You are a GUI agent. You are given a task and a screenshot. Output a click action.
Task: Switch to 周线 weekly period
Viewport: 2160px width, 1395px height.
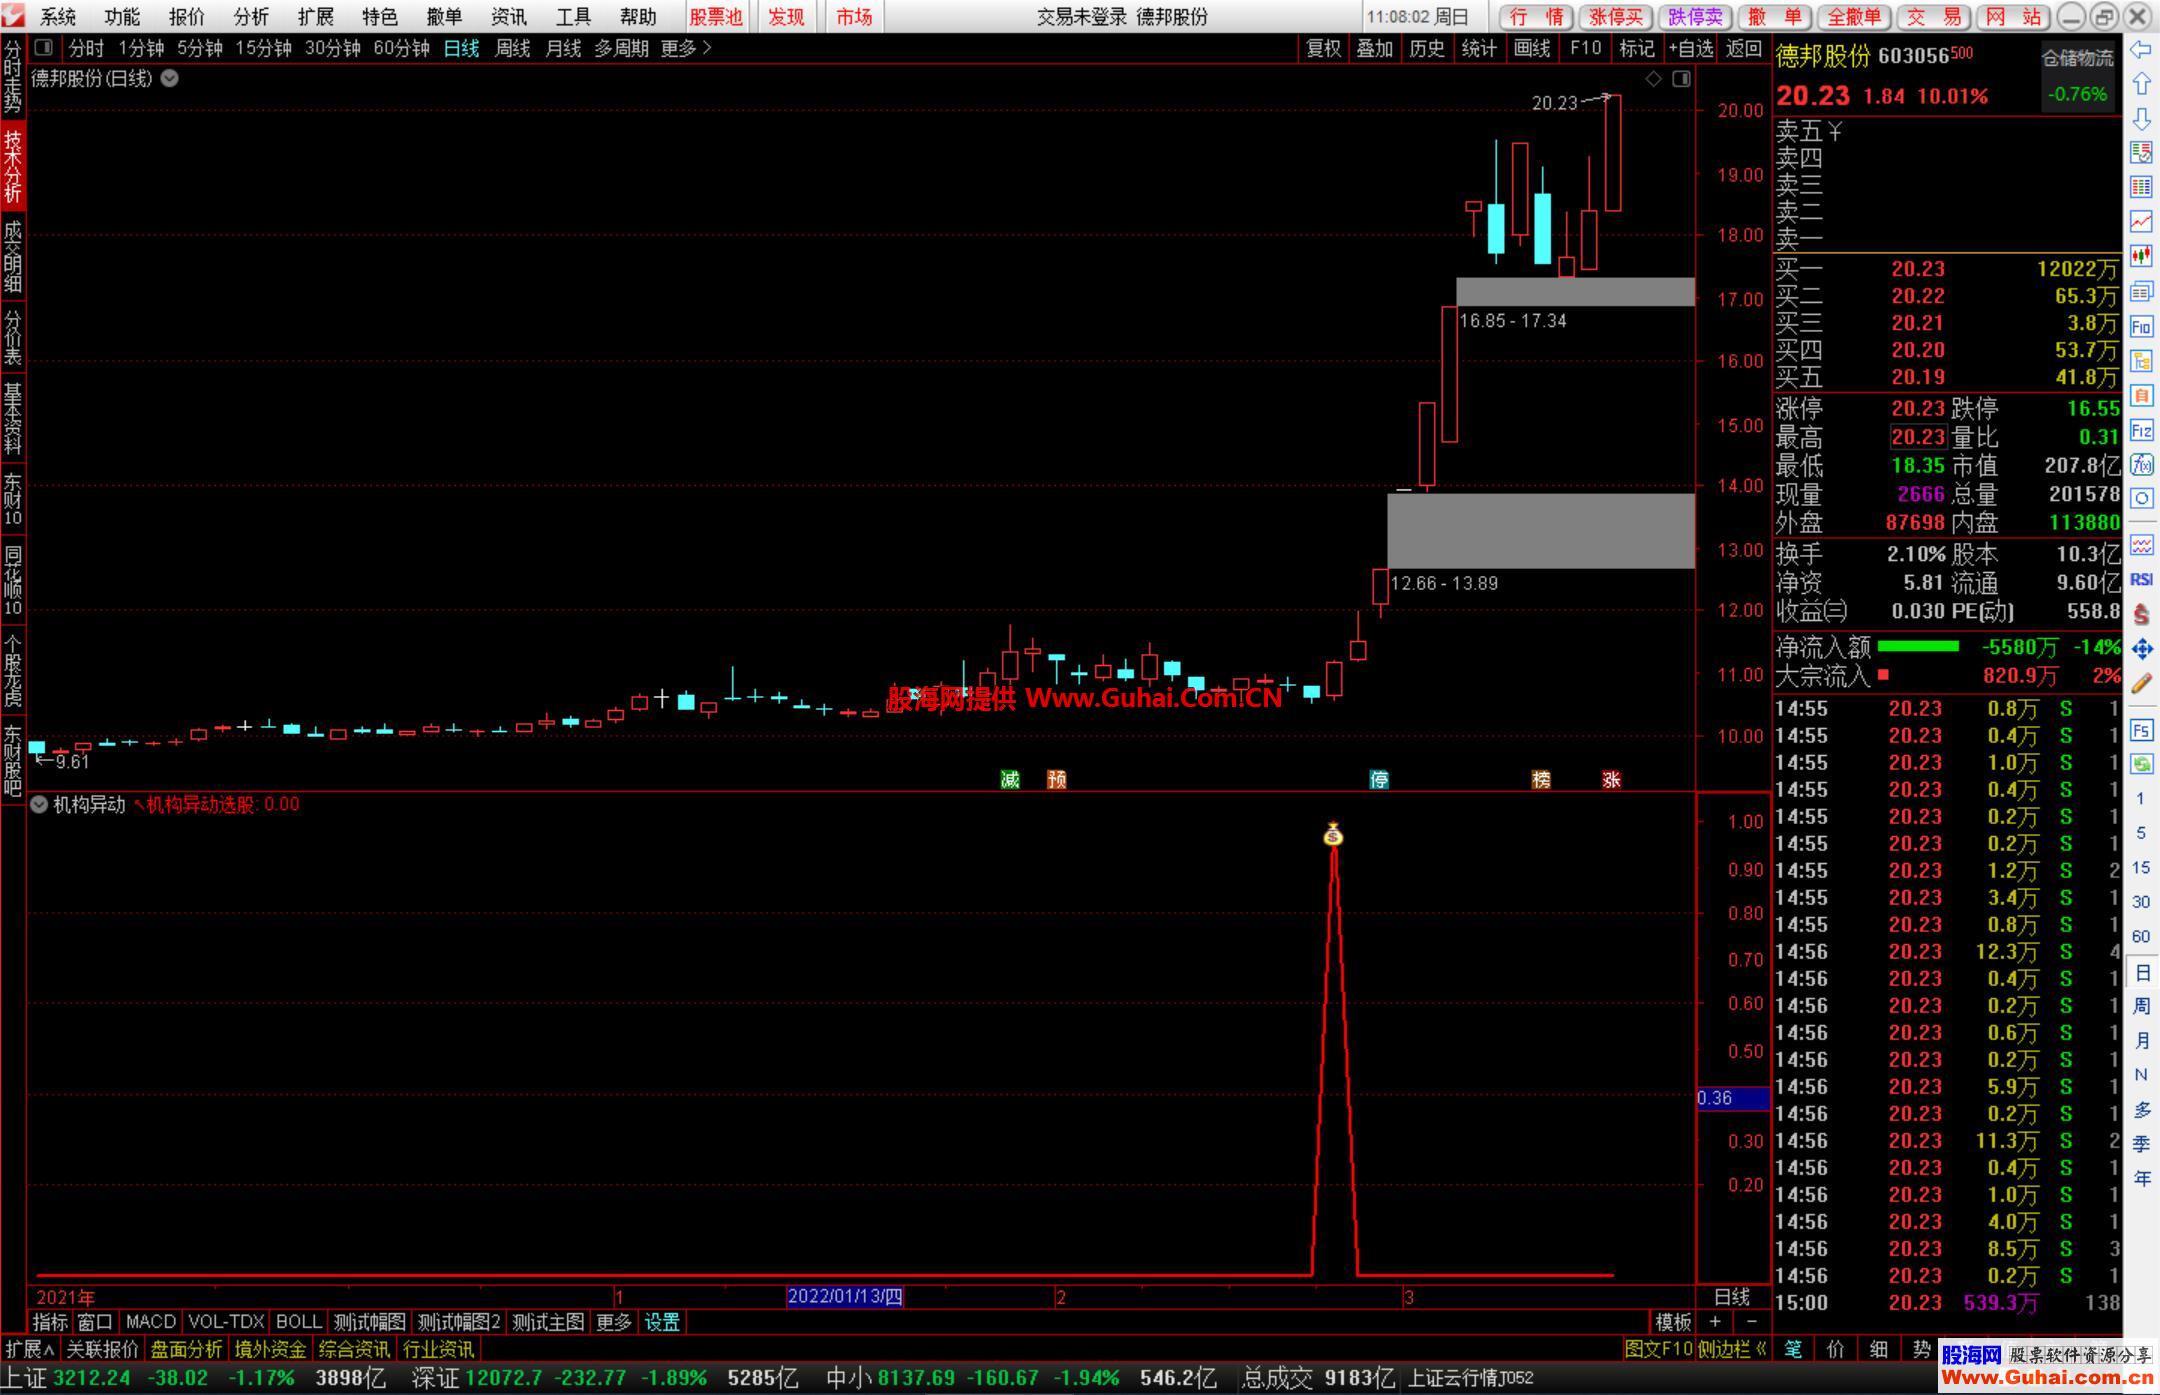tap(513, 48)
